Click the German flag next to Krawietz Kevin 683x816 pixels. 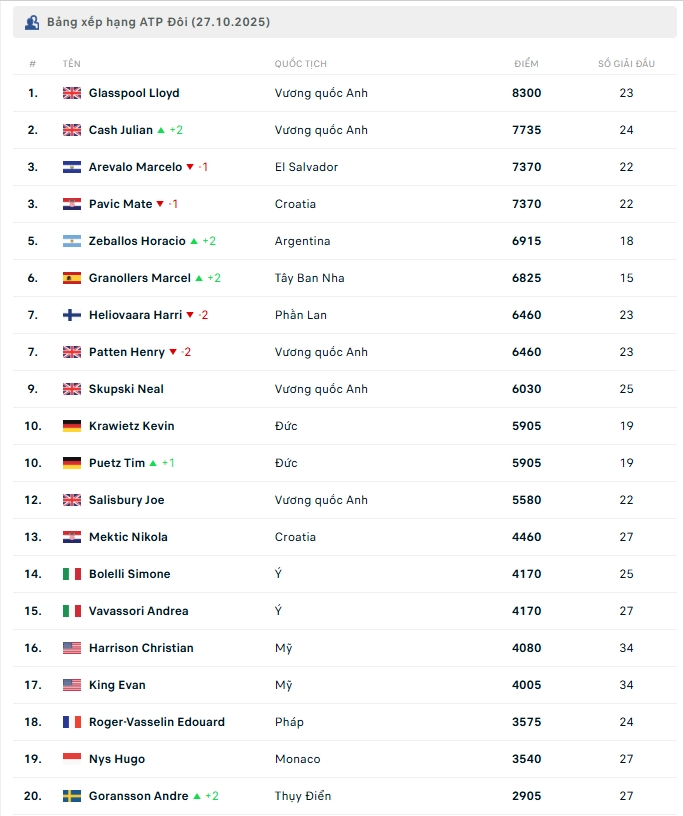click(x=72, y=426)
